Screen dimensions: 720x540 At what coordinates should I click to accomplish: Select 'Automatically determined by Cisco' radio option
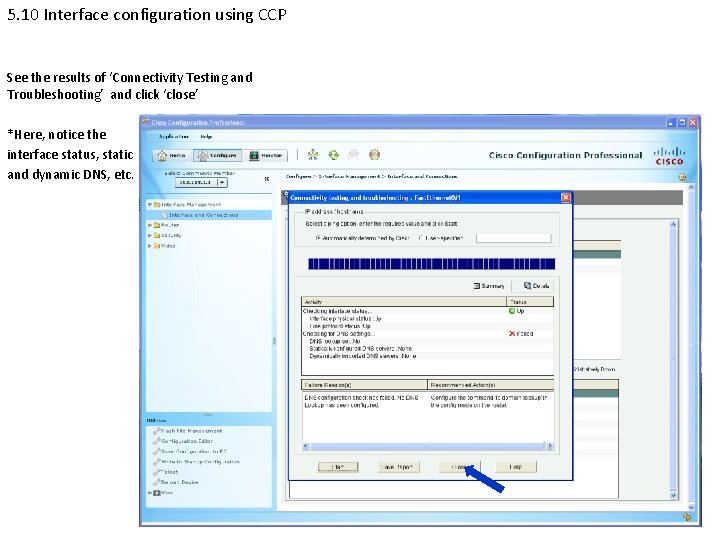tap(318, 238)
